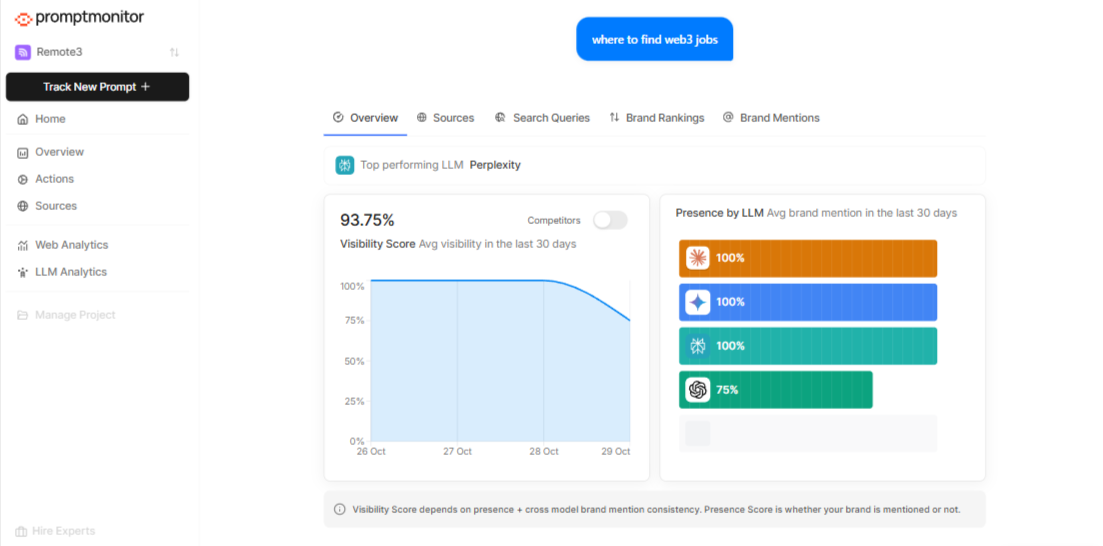1103x546 pixels.
Task: Click the Brand Mentions at-sign icon
Action: tap(728, 118)
